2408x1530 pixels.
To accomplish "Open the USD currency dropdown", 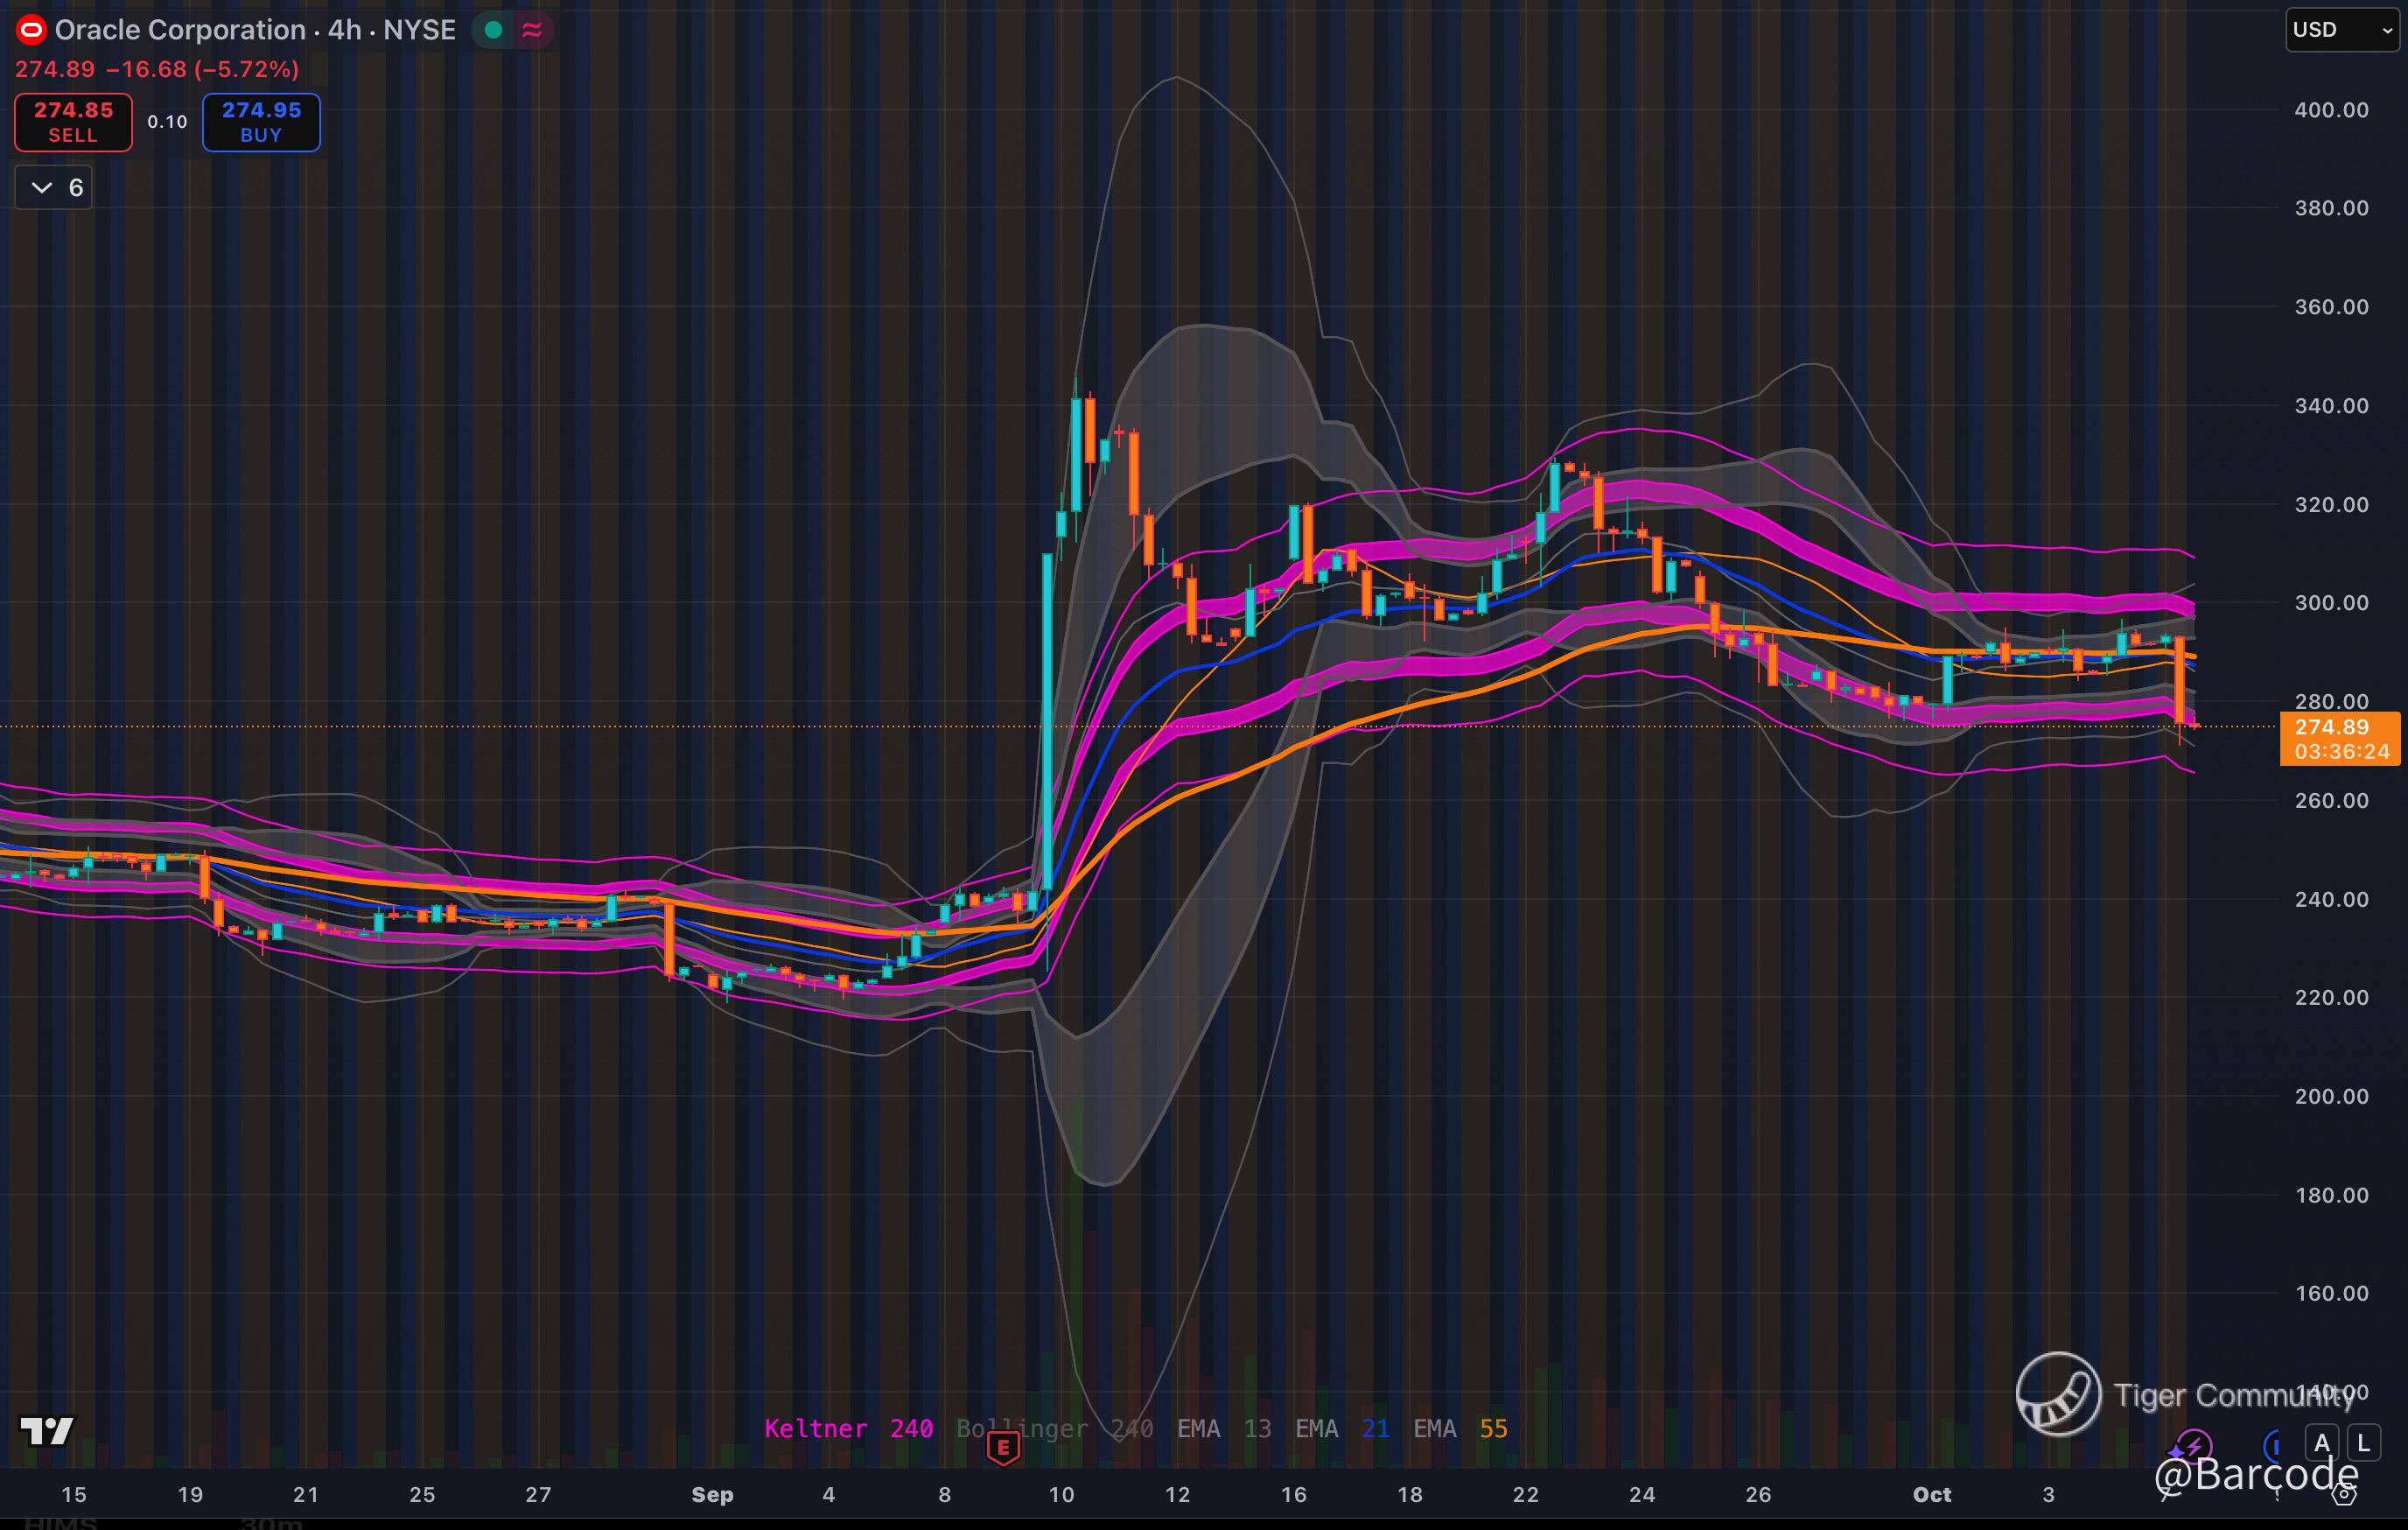I will pos(2343,30).
